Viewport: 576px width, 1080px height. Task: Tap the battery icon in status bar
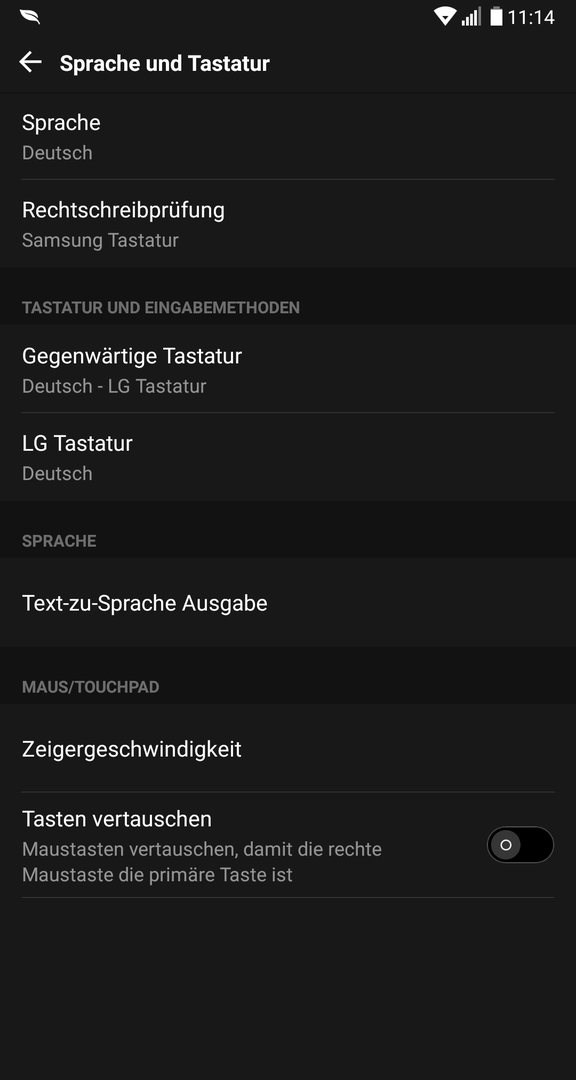(x=496, y=17)
